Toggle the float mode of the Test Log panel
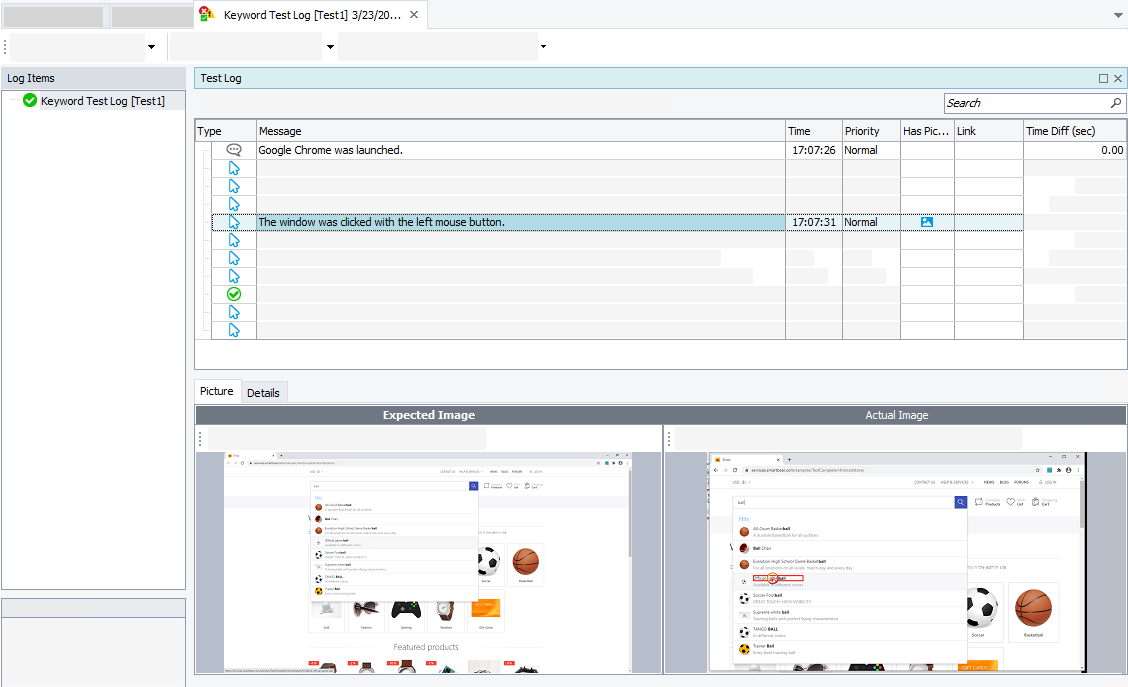Viewport: 1128px width, 687px height. [1103, 78]
